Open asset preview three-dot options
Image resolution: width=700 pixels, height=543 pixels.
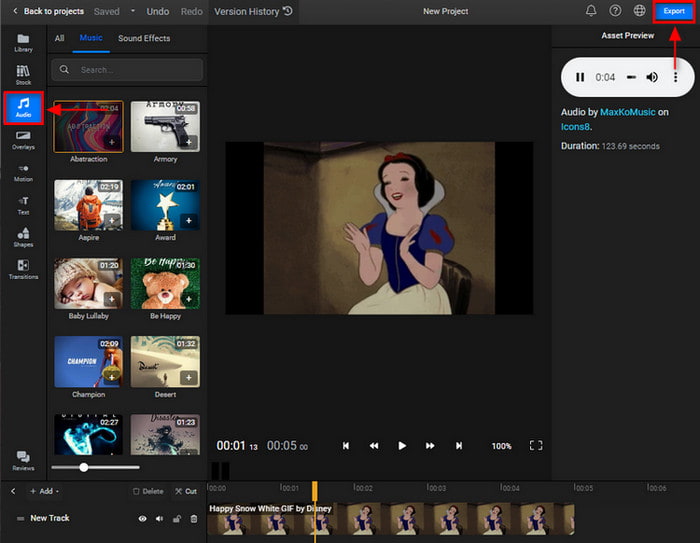tap(675, 77)
